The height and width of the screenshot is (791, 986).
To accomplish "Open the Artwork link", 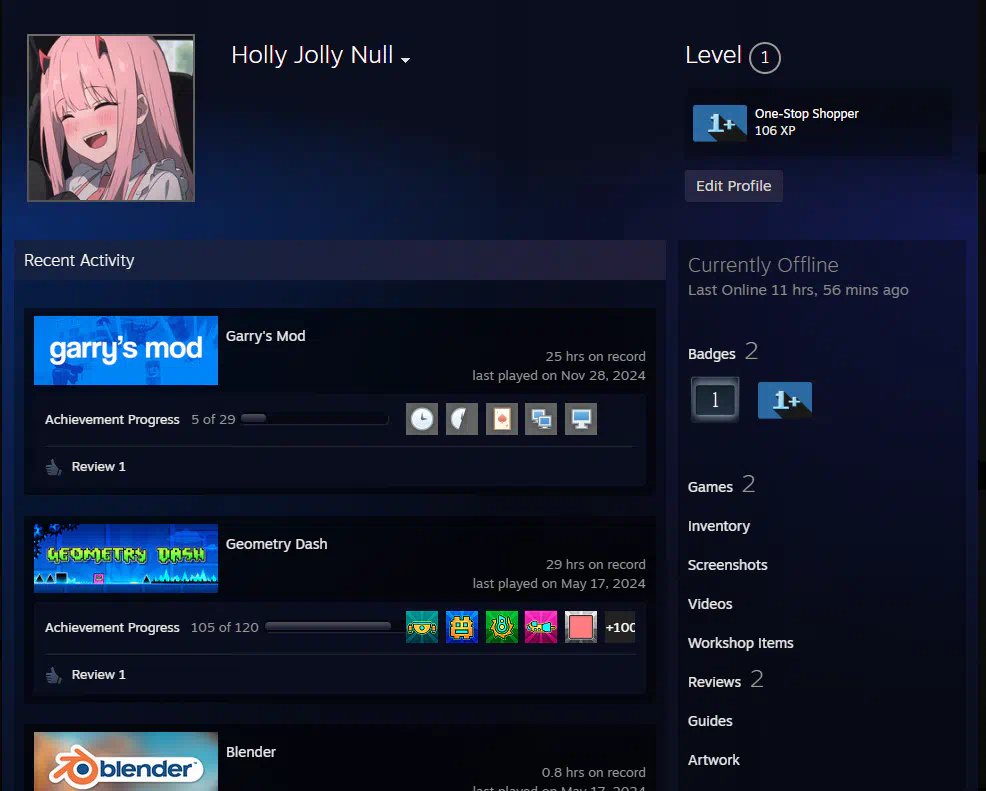I will pyautogui.click(x=714, y=760).
